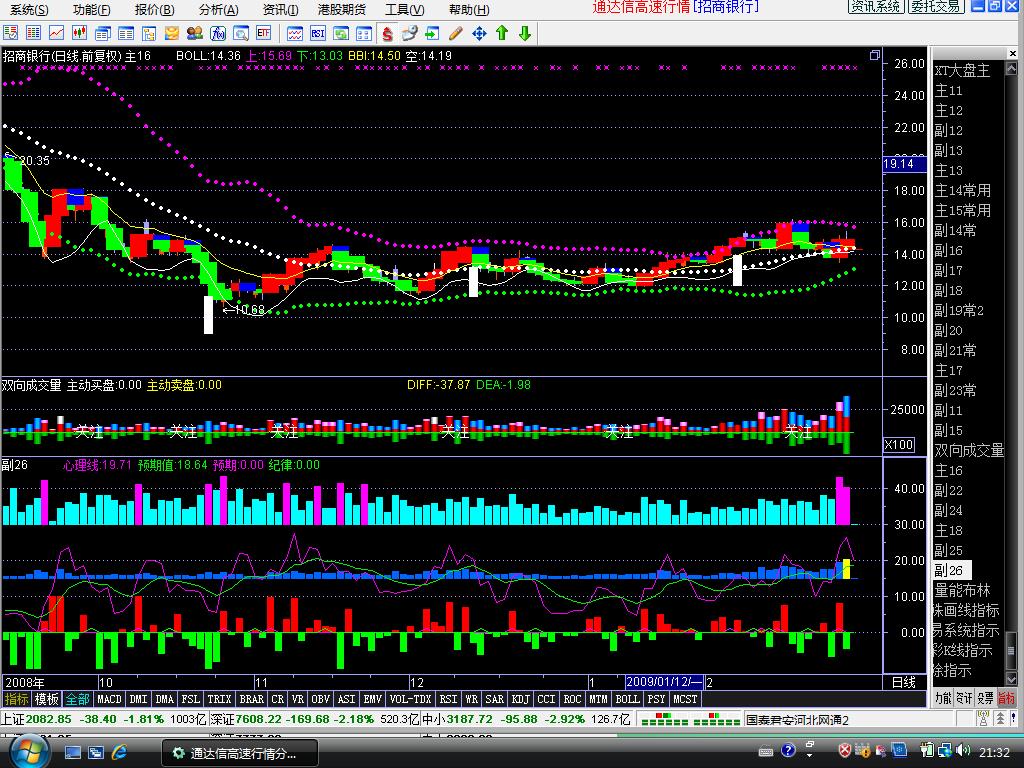Choose 主14常用 in the indicator list
The height and width of the screenshot is (768, 1024).
[x=962, y=191]
